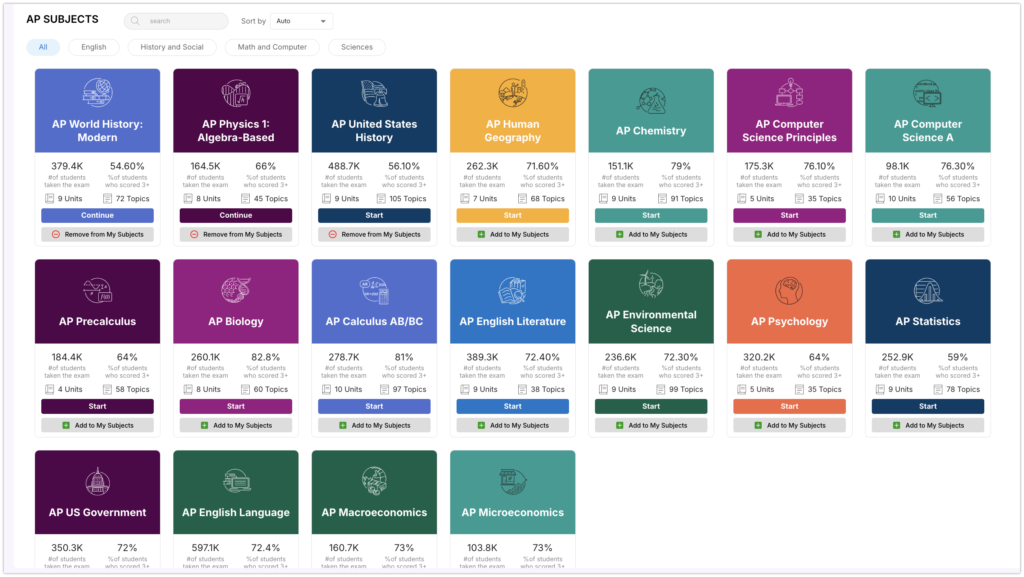Click the AP English Literature book icon
1024x577 pixels.
(513, 290)
